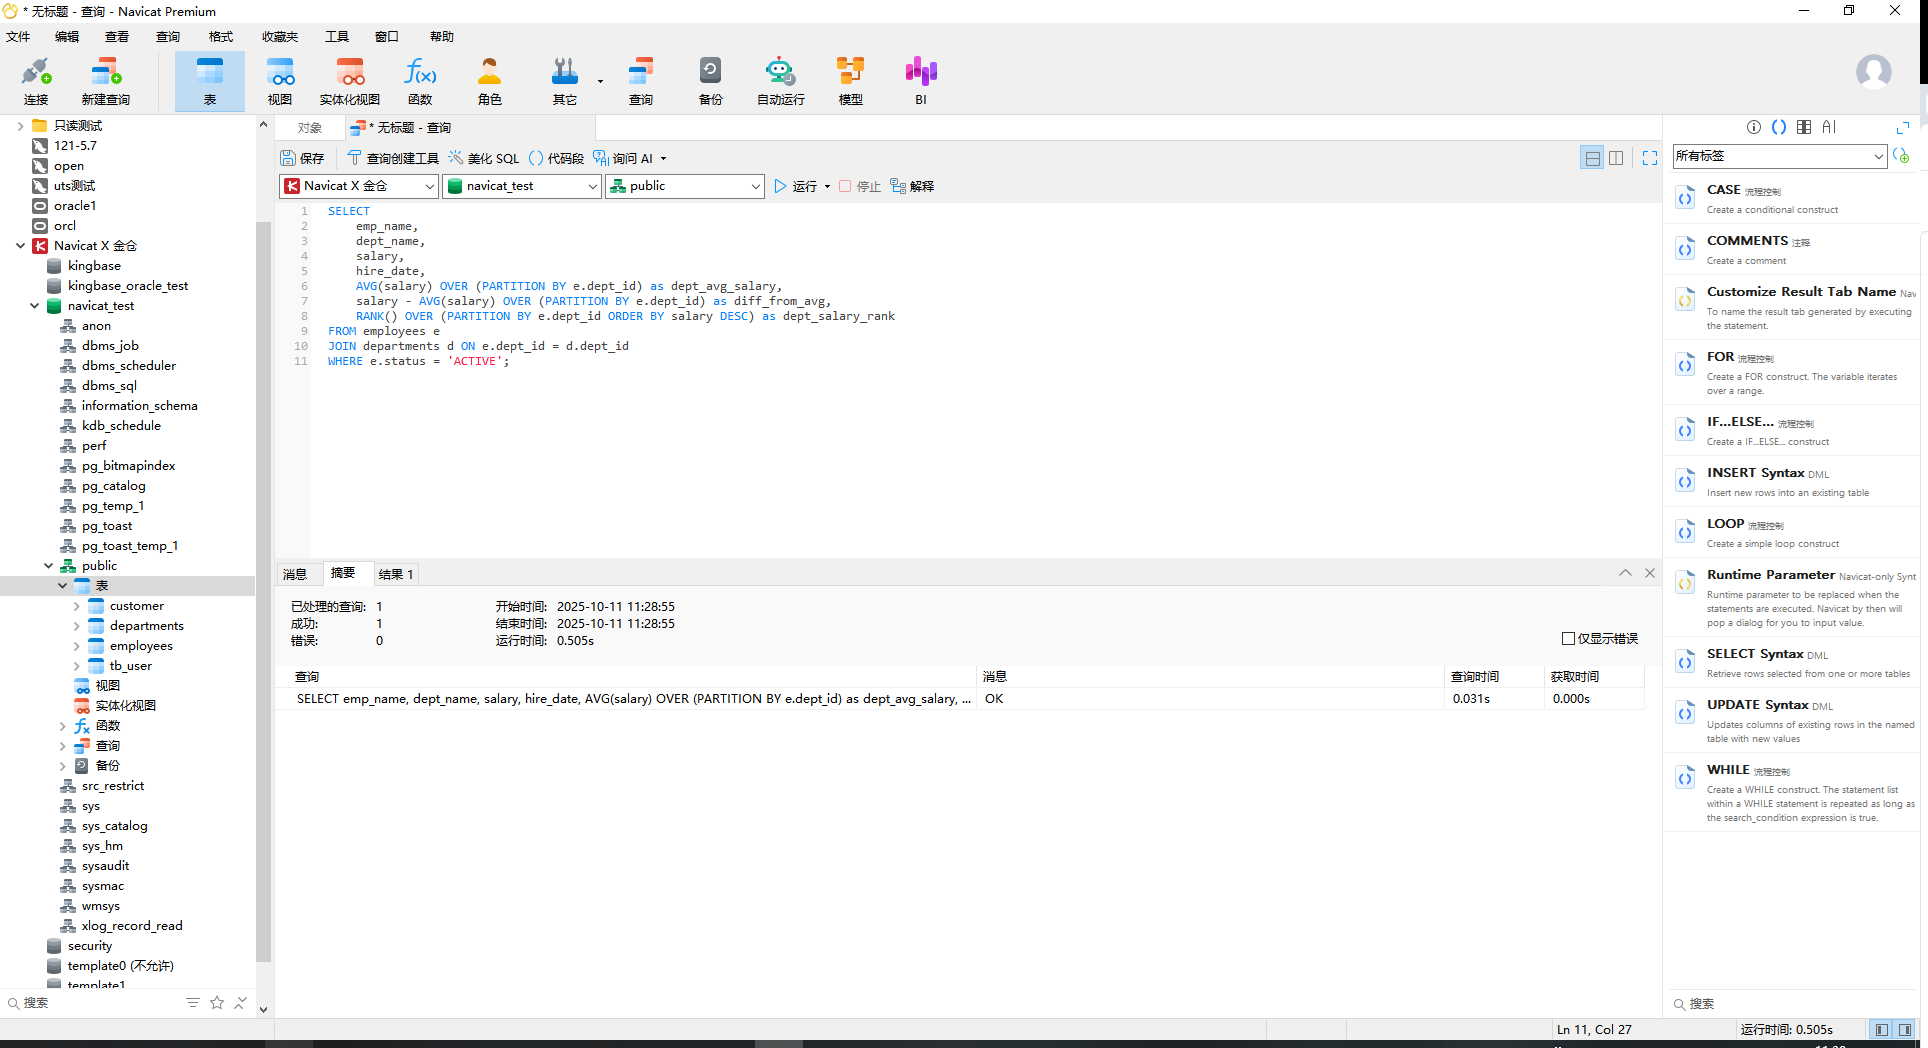Show the DDL/table grid icon in right pane
Viewport: 1928px width, 1048px height.
[x=1804, y=127]
